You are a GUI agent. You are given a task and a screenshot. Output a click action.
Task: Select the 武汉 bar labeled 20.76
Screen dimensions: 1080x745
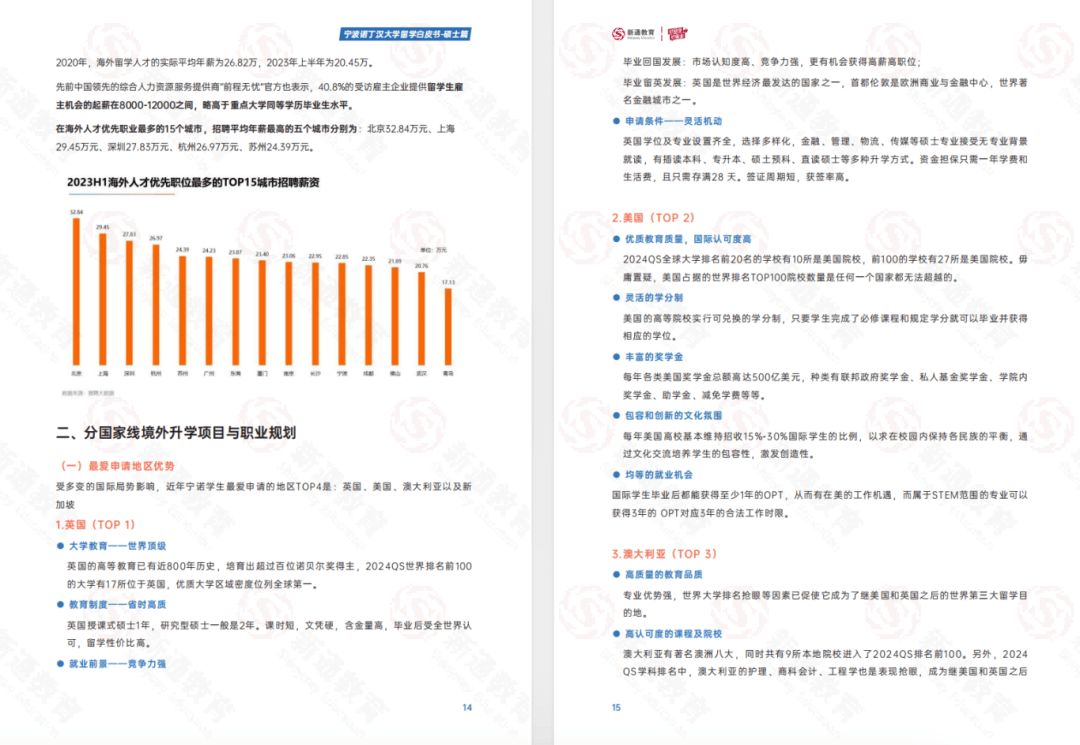click(422, 318)
